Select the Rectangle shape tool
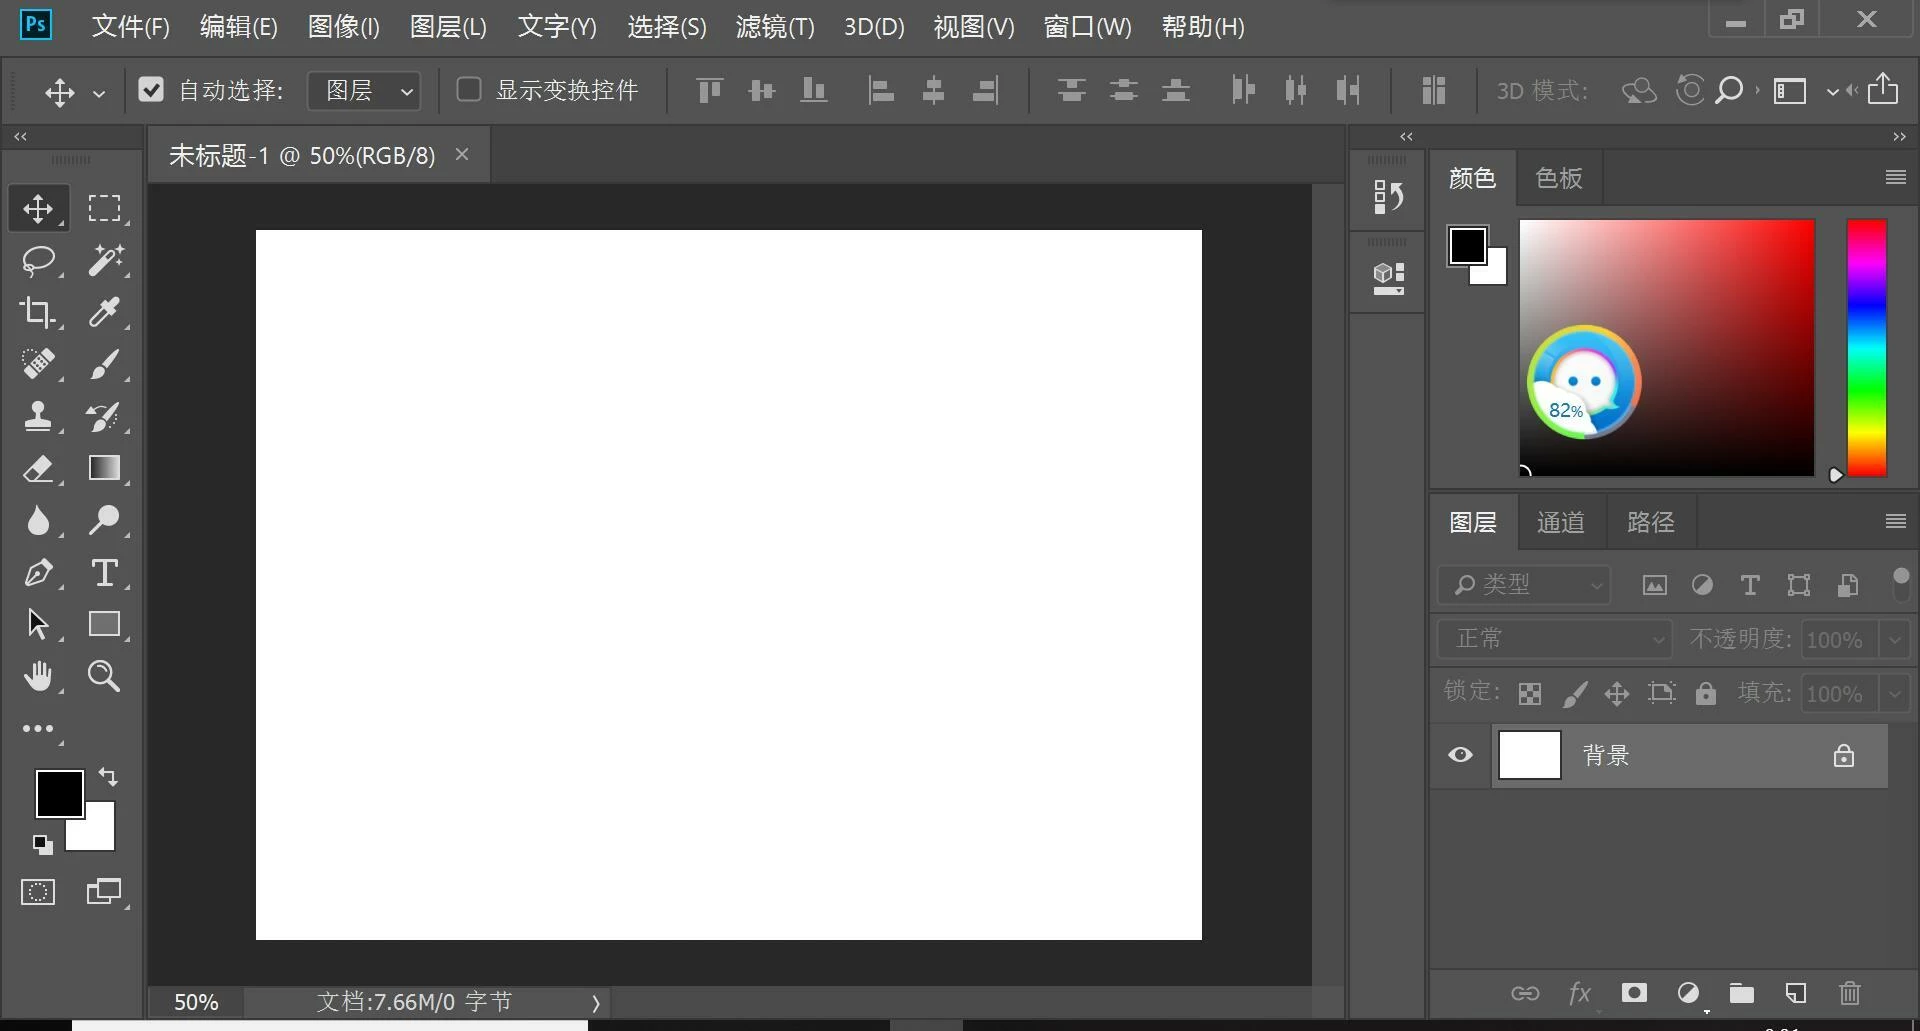 [x=104, y=624]
